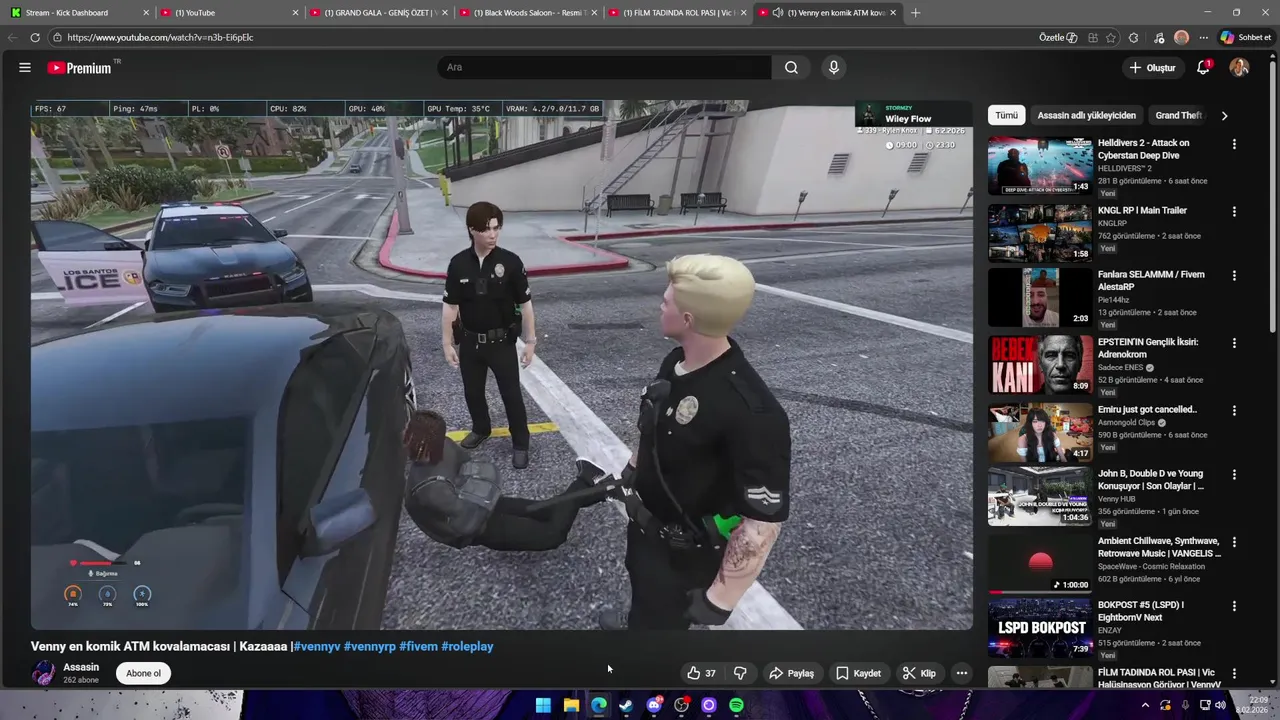This screenshot has width=1280, height=720.
Task: Open taskbar volume control
Action: coord(1220,705)
